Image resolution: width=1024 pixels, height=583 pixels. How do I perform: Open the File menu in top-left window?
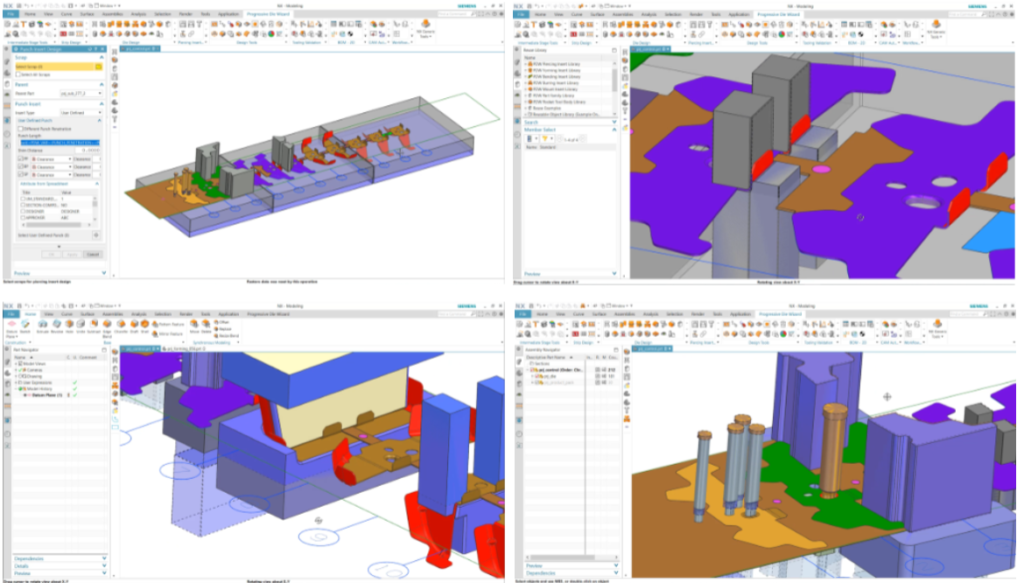click(x=11, y=15)
